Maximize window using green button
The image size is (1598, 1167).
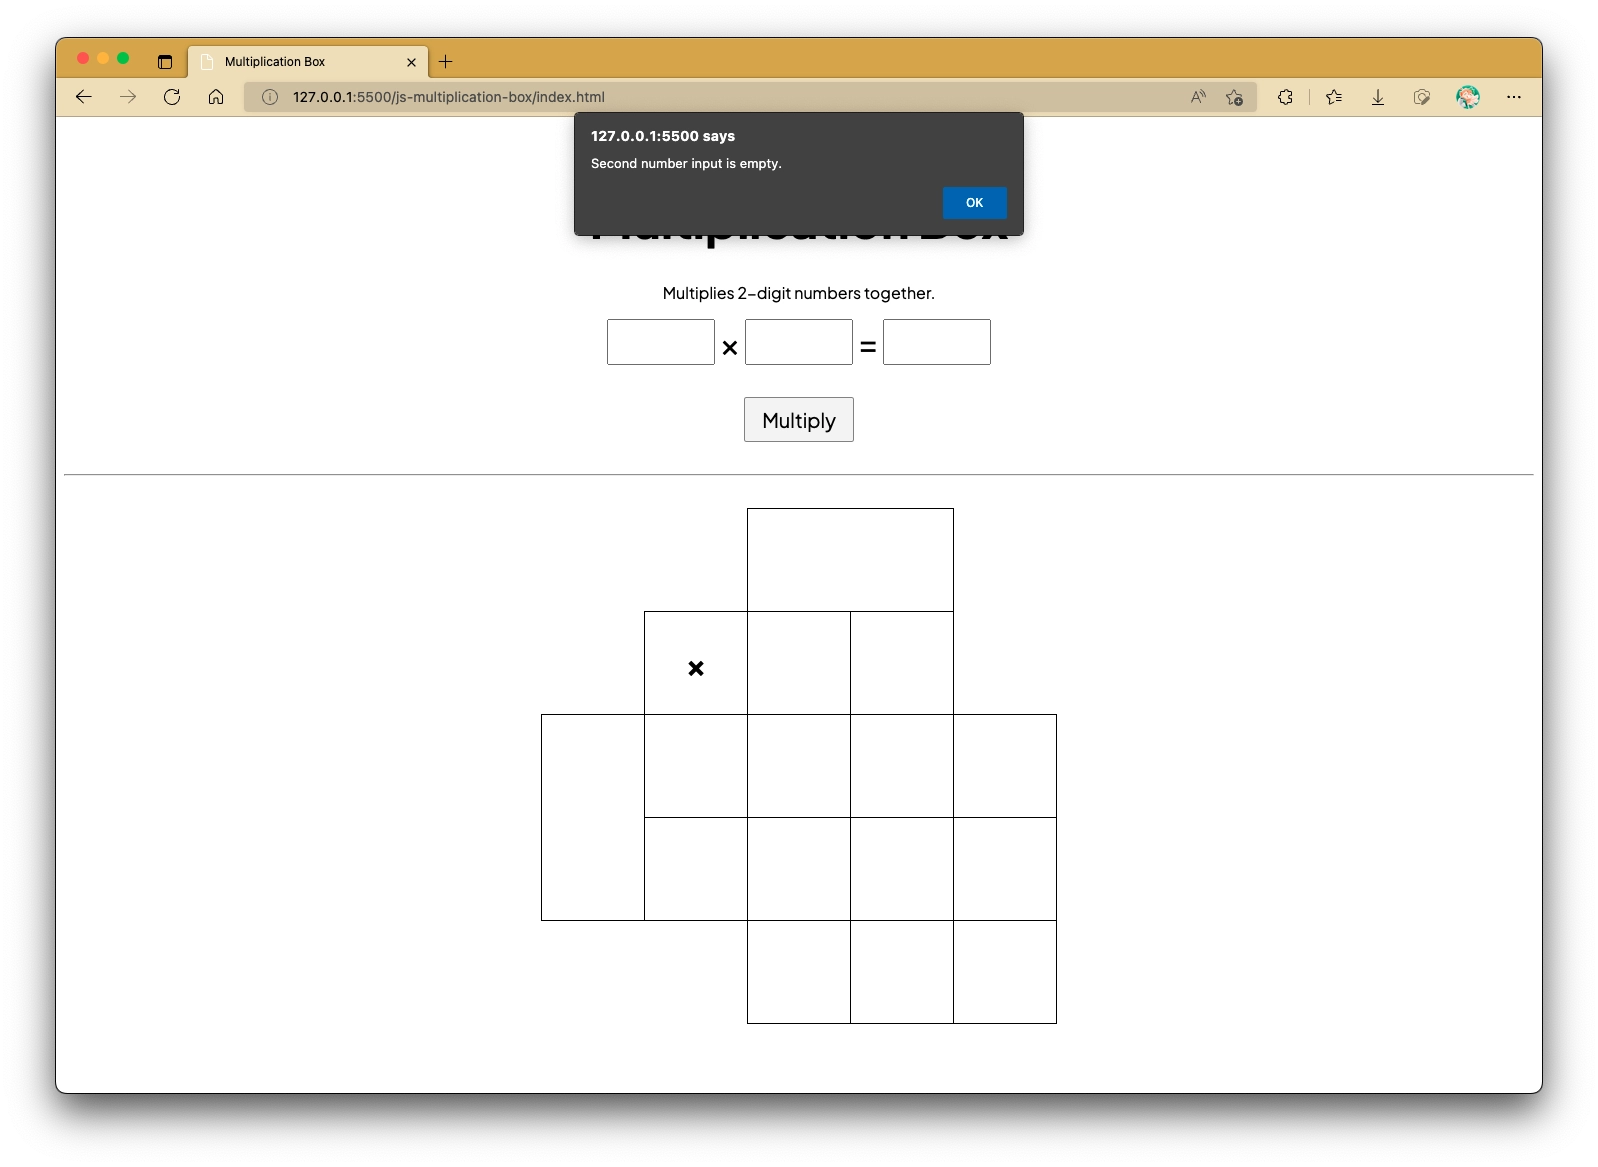coord(123,58)
